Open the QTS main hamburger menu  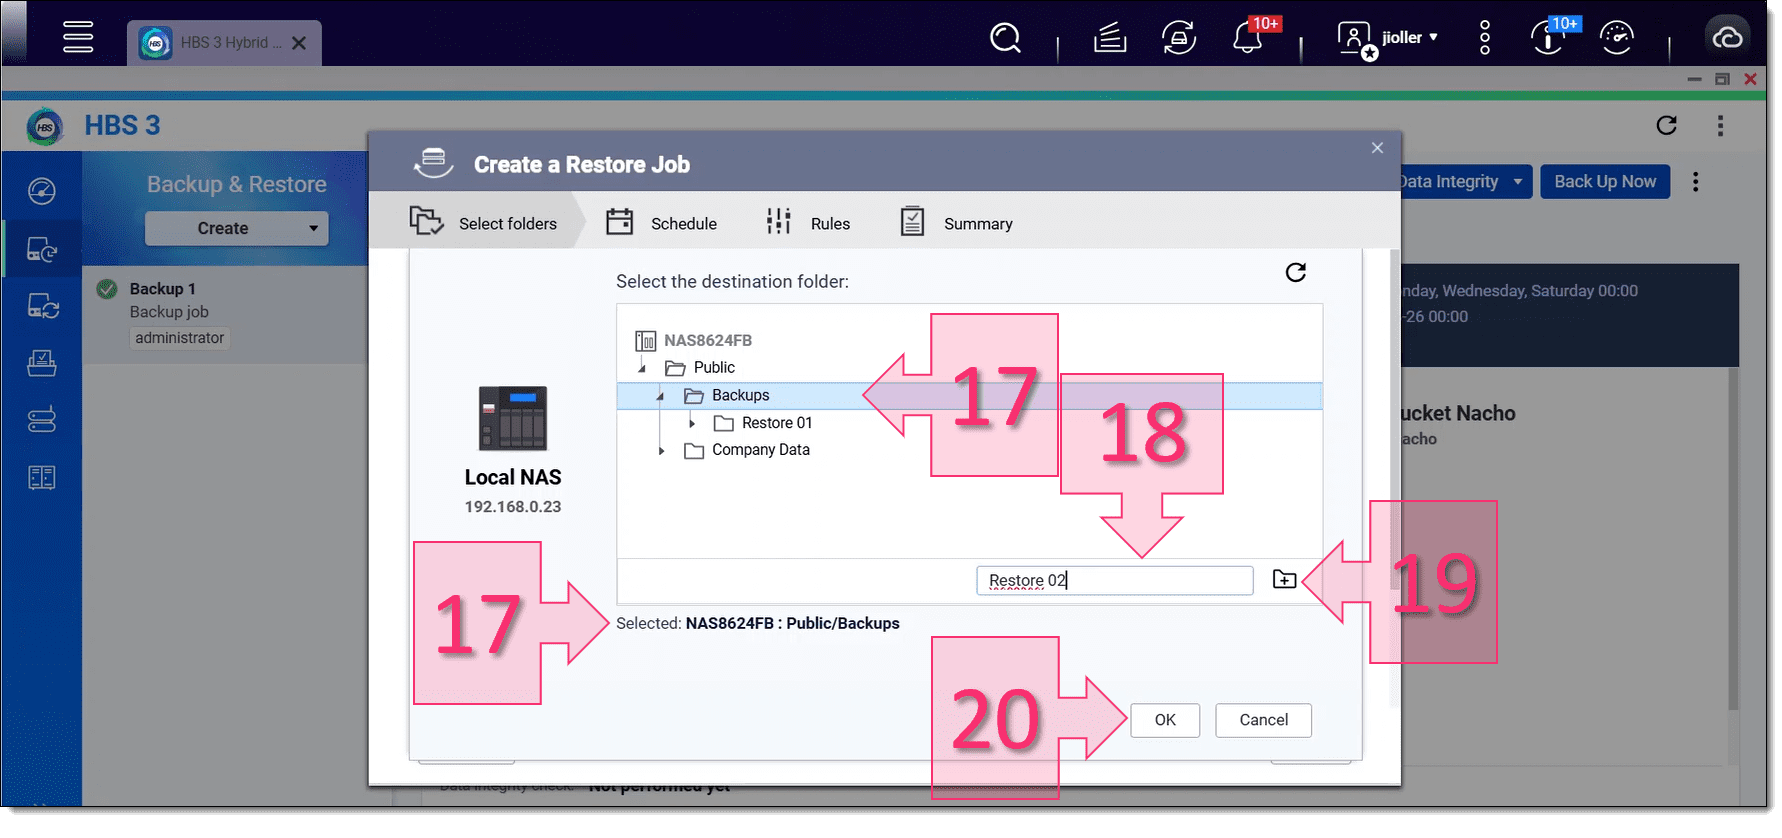(77, 38)
